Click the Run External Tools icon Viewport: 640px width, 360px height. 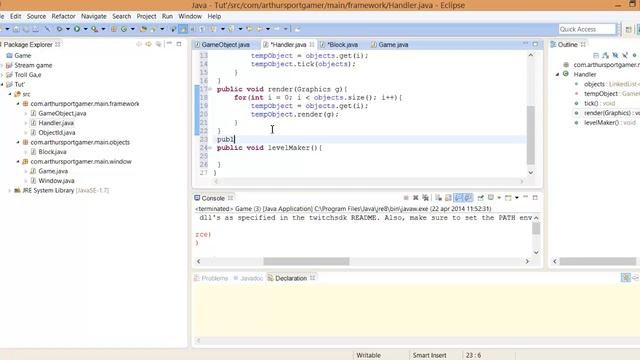coord(94,29)
